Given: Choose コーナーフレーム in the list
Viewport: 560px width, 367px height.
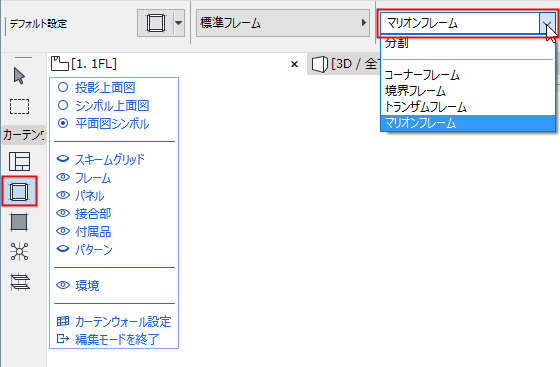Looking at the screenshot, I should pyautogui.click(x=468, y=75).
